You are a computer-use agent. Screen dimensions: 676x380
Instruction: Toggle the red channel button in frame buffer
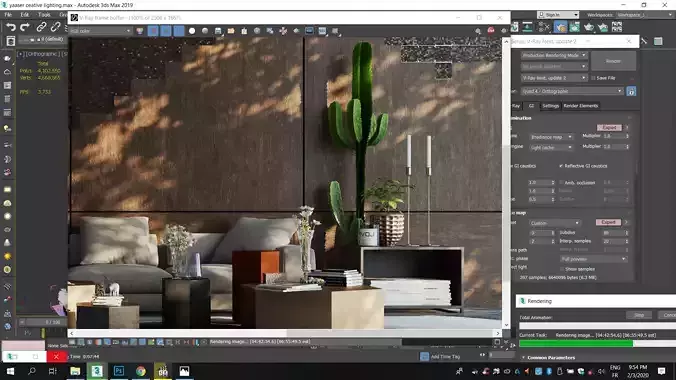pyautogui.click(x=153, y=31)
